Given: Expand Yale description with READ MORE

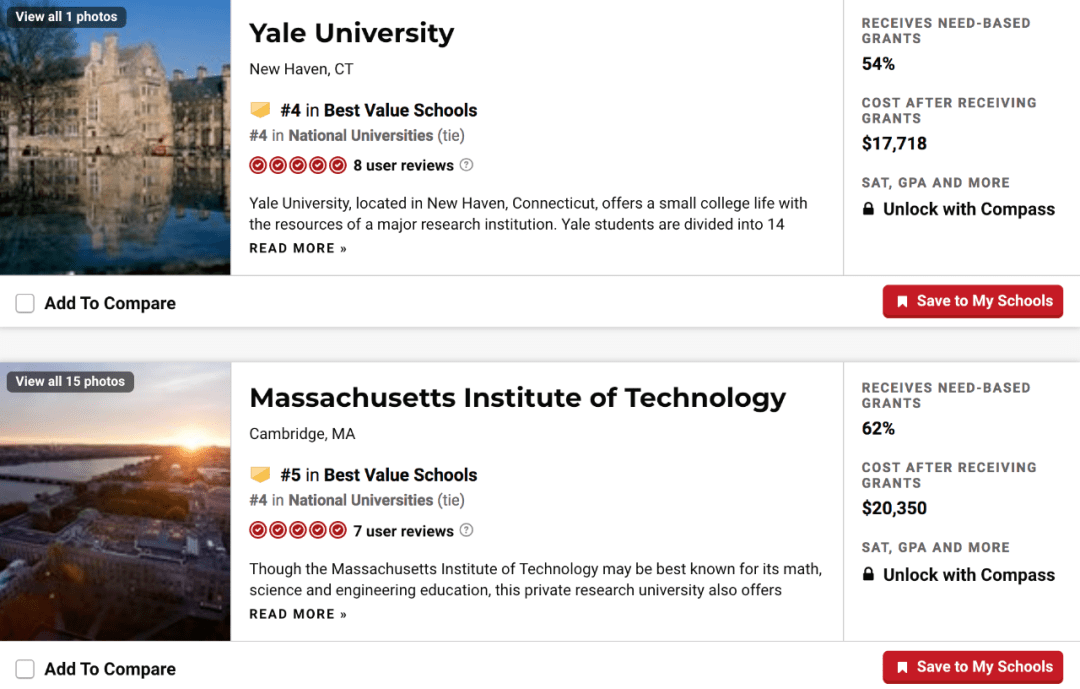Looking at the screenshot, I should coord(298,248).
